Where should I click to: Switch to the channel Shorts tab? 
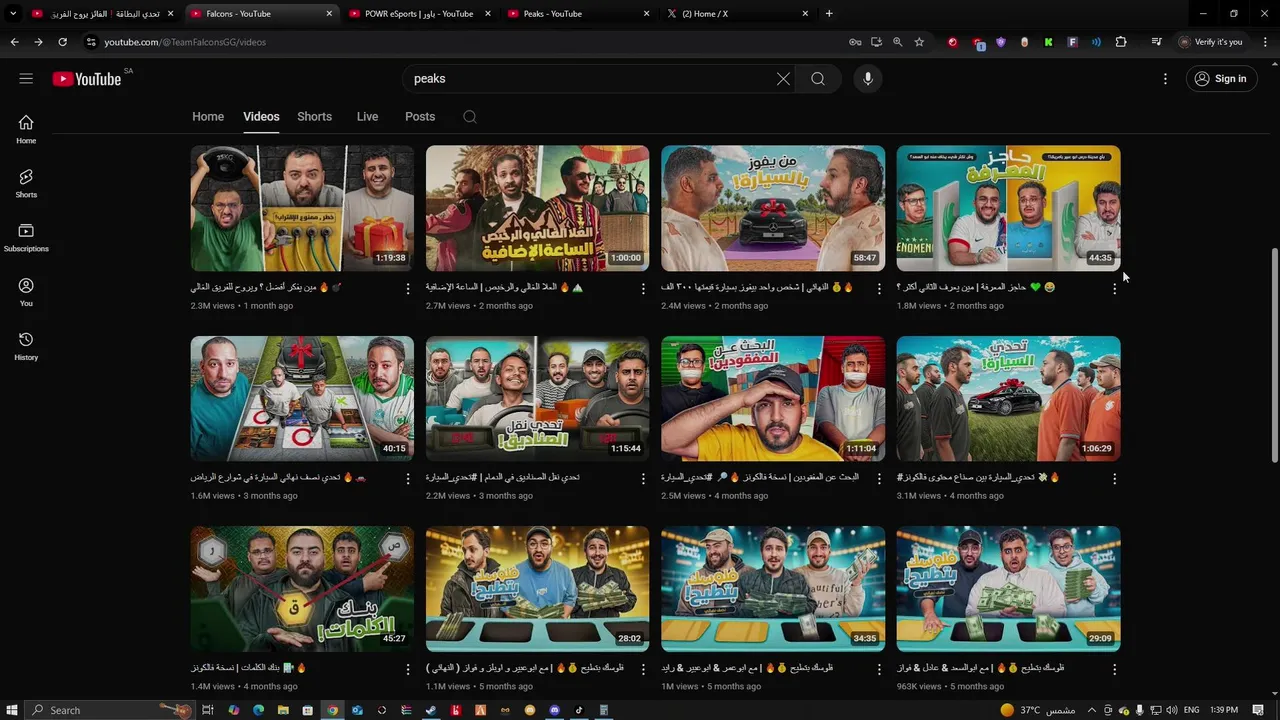tap(314, 117)
